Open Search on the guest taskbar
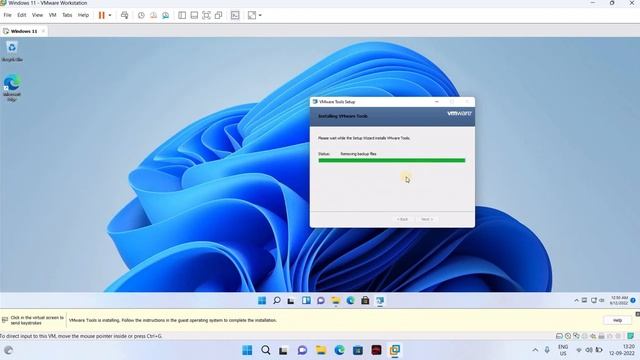 (277, 300)
